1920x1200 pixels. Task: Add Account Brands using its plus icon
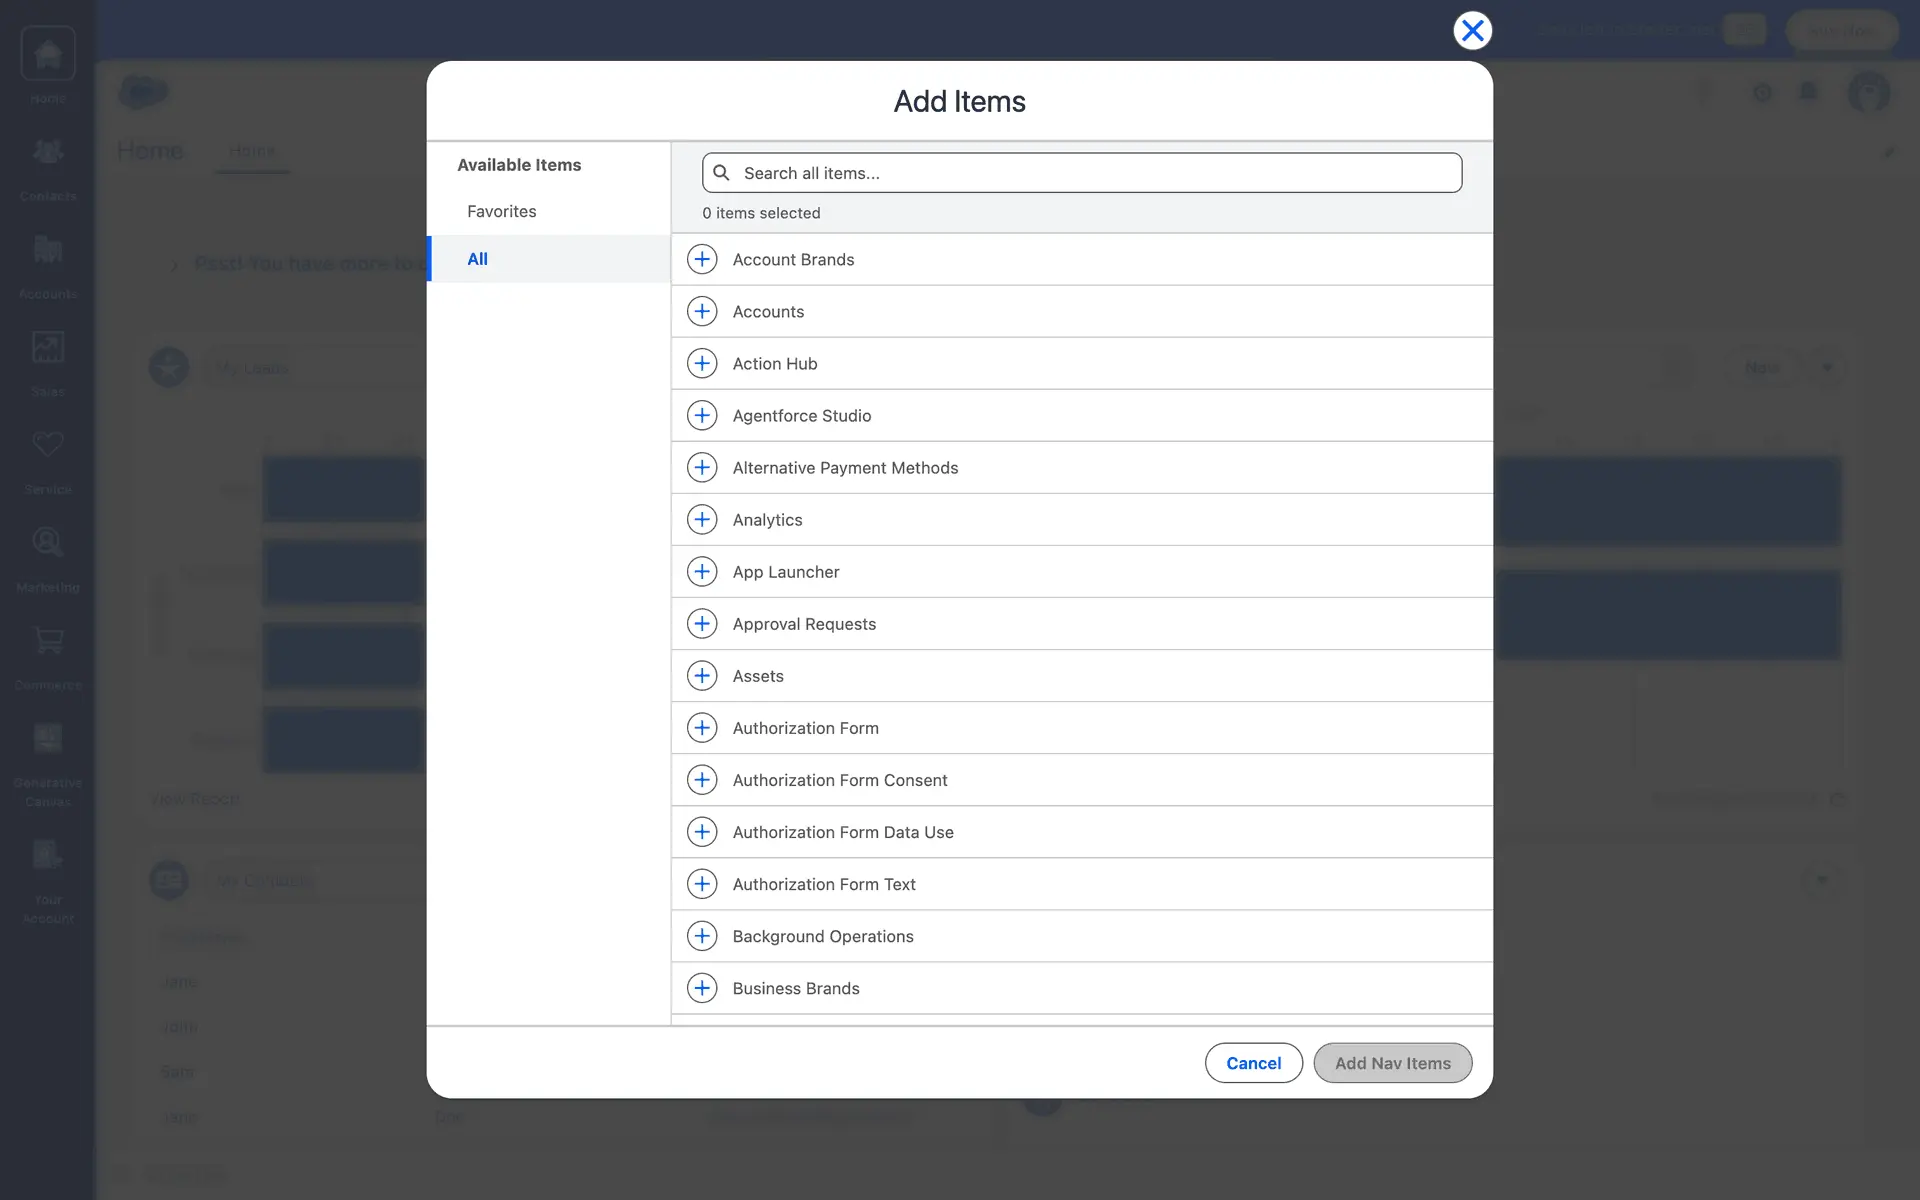tap(702, 259)
